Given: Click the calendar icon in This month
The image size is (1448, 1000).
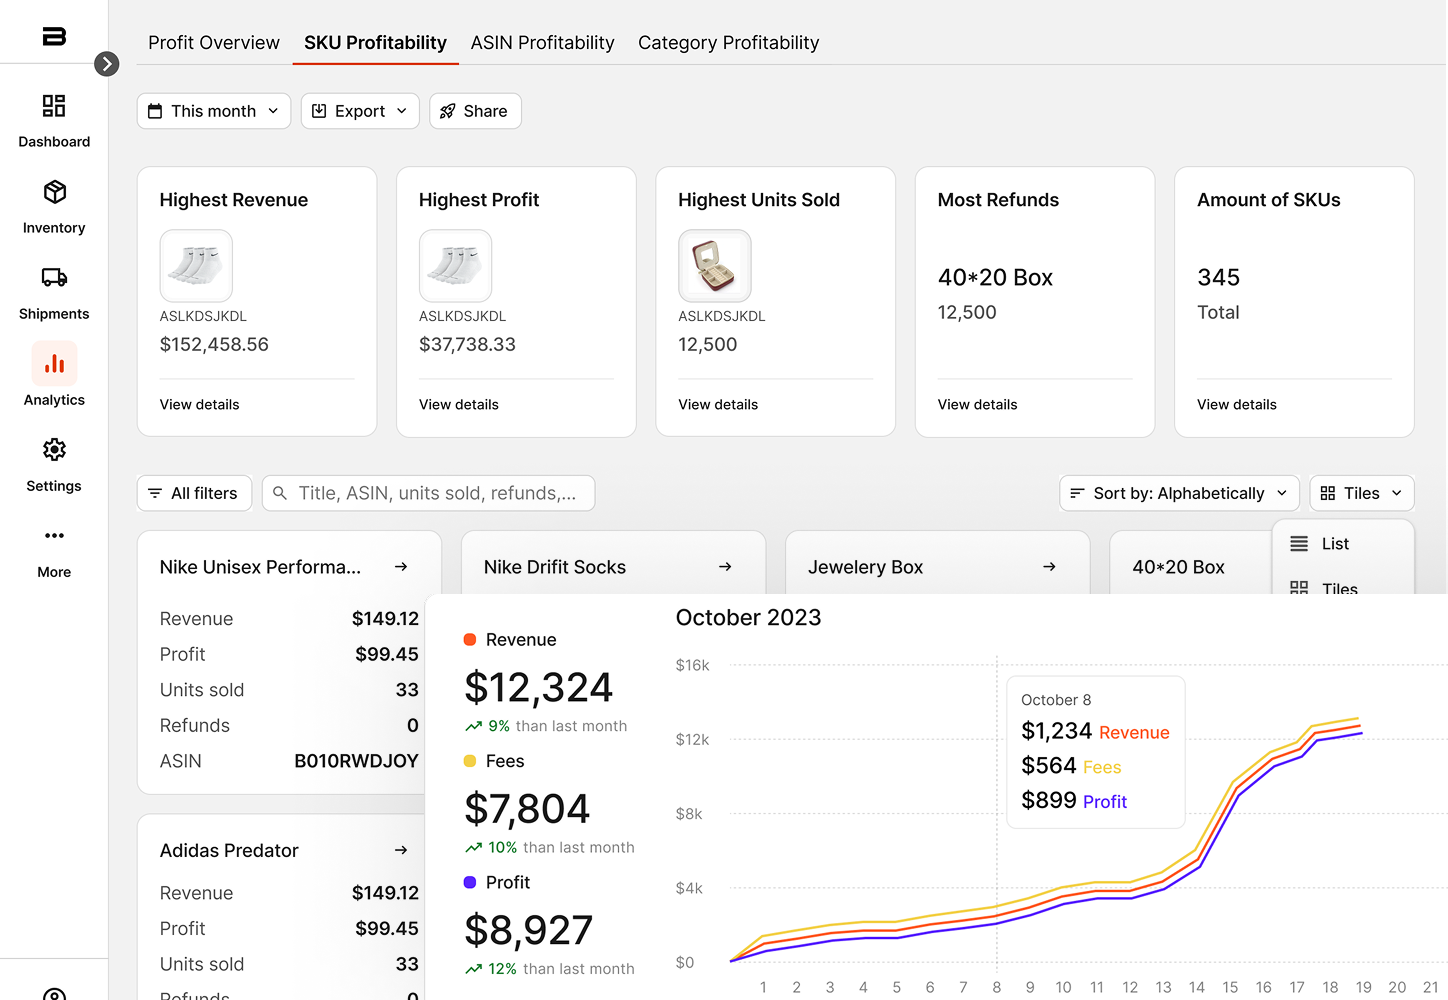Looking at the screenshot, I should click(x=155, y=111).
